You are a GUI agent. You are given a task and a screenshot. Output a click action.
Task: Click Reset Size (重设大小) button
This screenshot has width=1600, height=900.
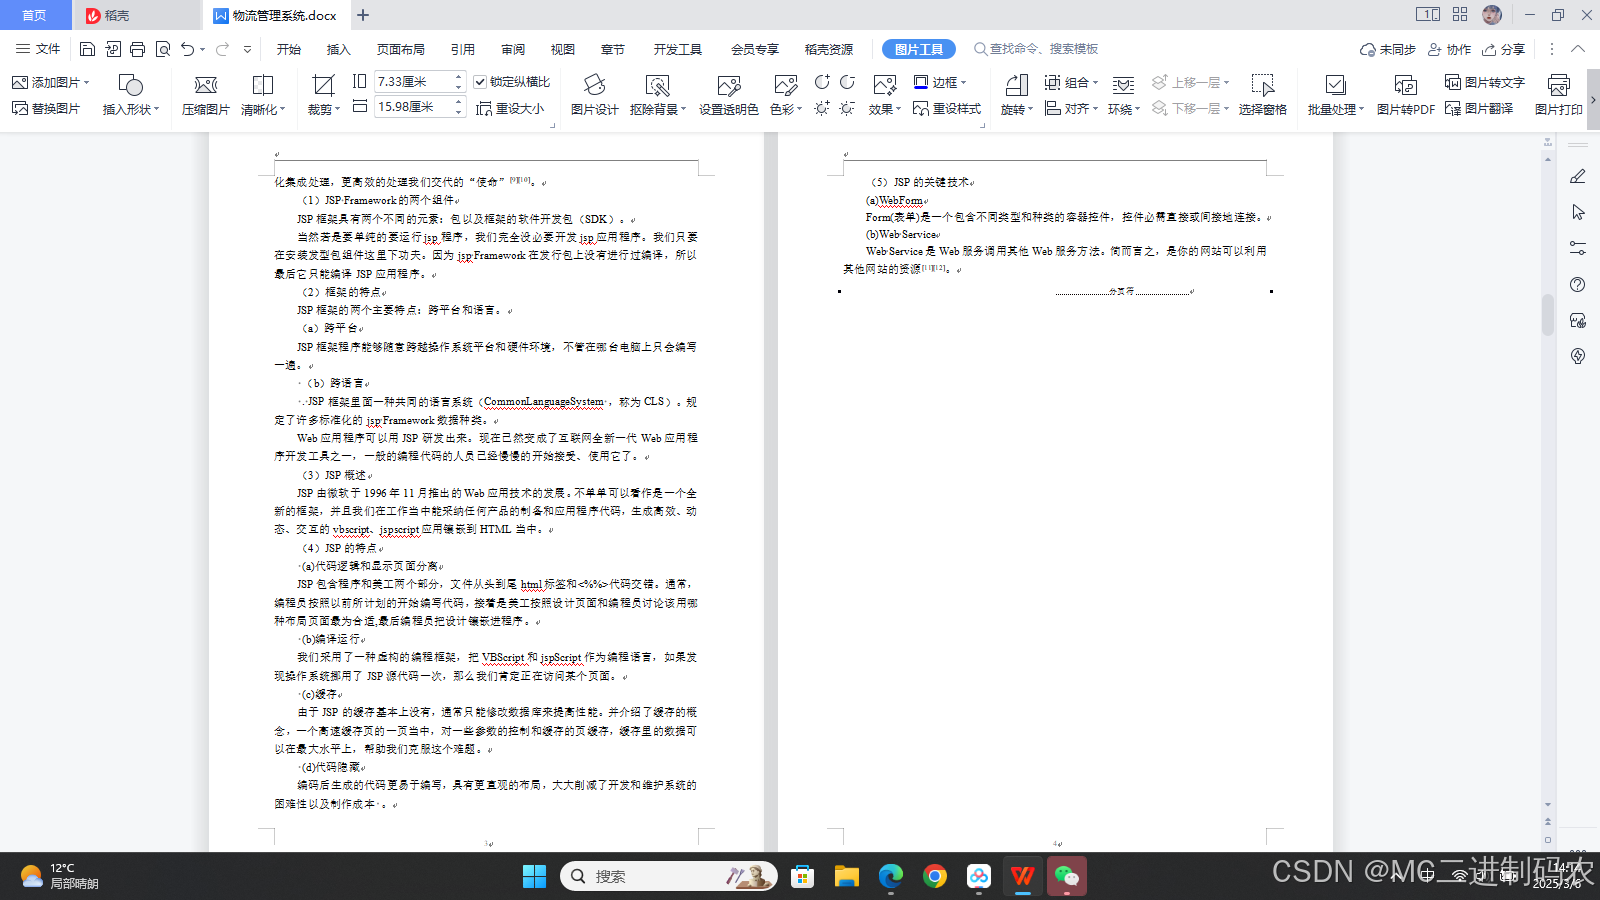click(510, 108)
